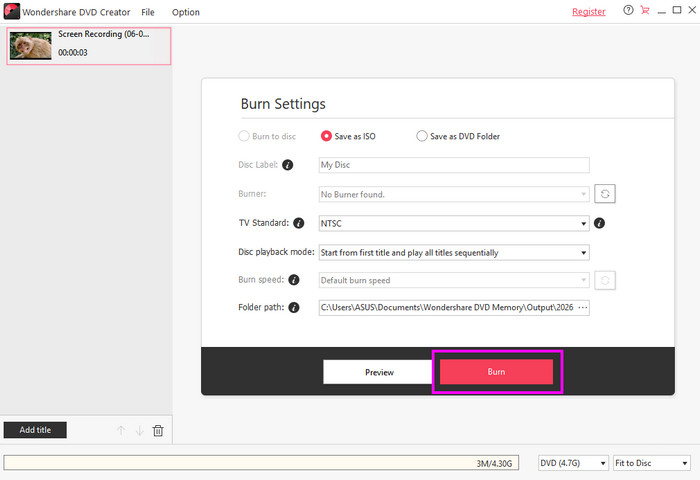This screenshot has height=480, width=700.
Task: Click the Burn Settings heading
Action: pos(283,104)
